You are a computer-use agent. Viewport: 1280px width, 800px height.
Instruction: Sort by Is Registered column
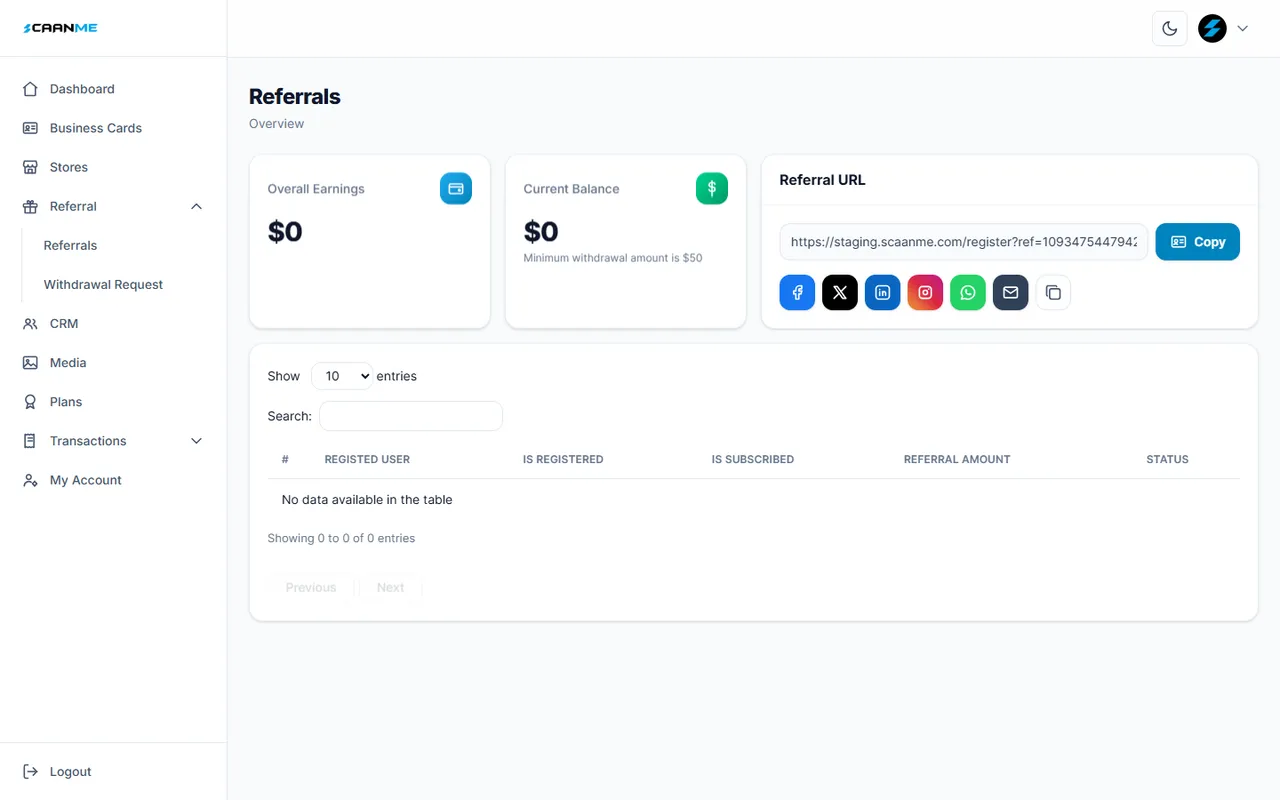[x=563, y=459]
